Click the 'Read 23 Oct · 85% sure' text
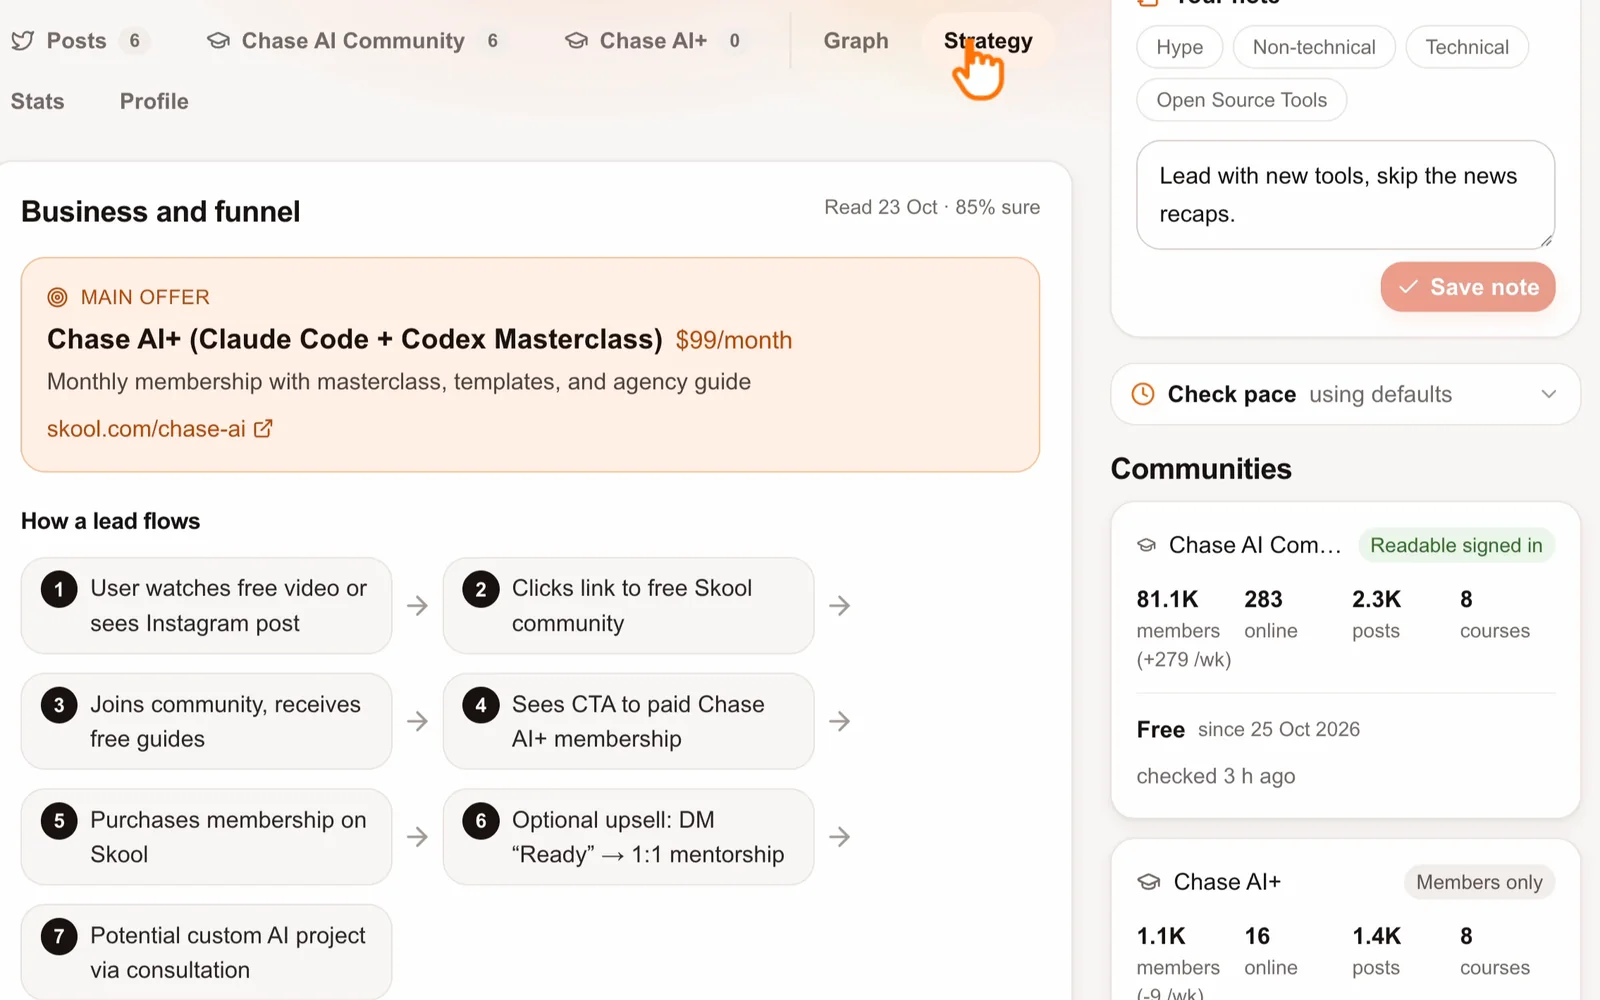Screen dimensions: 1600x1000 click(x=932, y=207)
